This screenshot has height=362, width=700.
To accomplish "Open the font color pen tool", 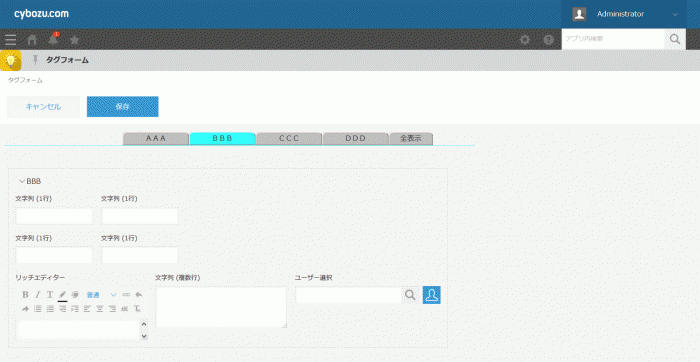I will [62, 295].
